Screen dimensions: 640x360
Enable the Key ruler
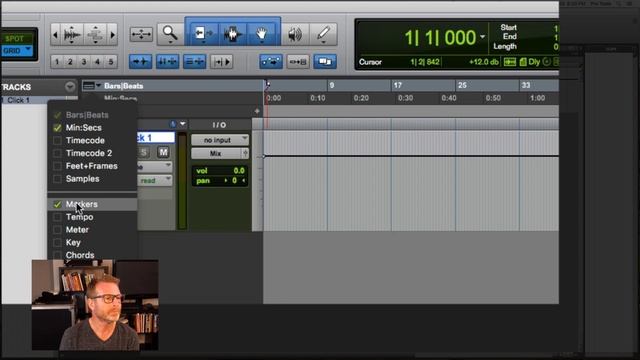pyautogui.click(x=57, y=242)
